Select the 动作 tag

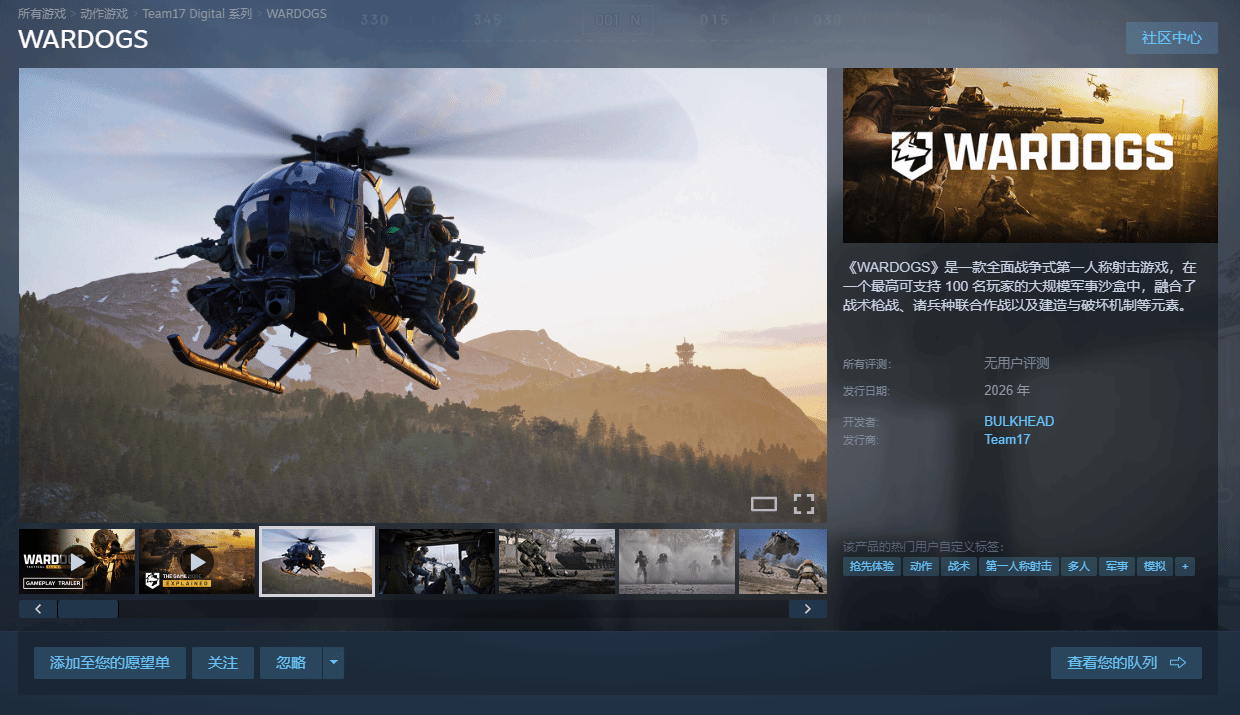pos(920,566)
